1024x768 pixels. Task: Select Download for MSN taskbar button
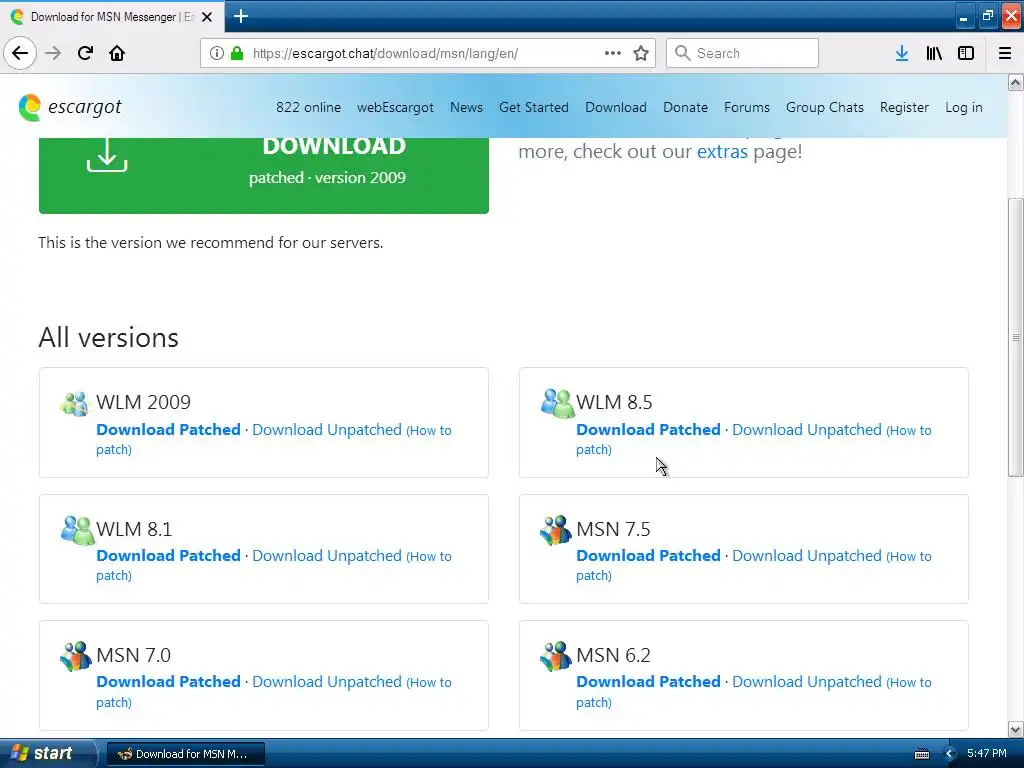click(x=185, y=754)
